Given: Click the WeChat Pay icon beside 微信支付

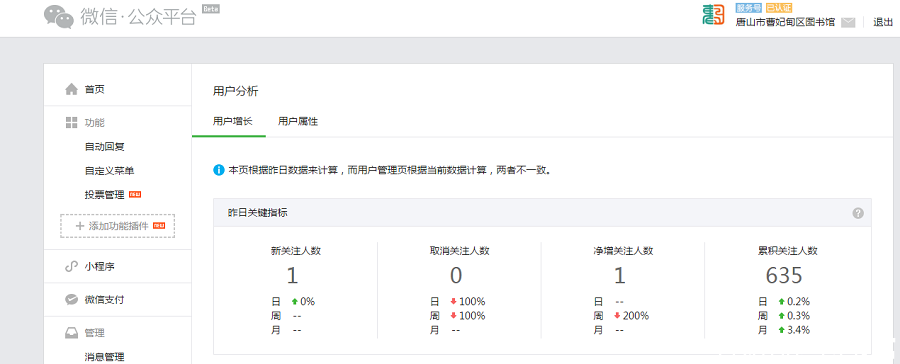Looking at the screenshot, I should (71, 300).
